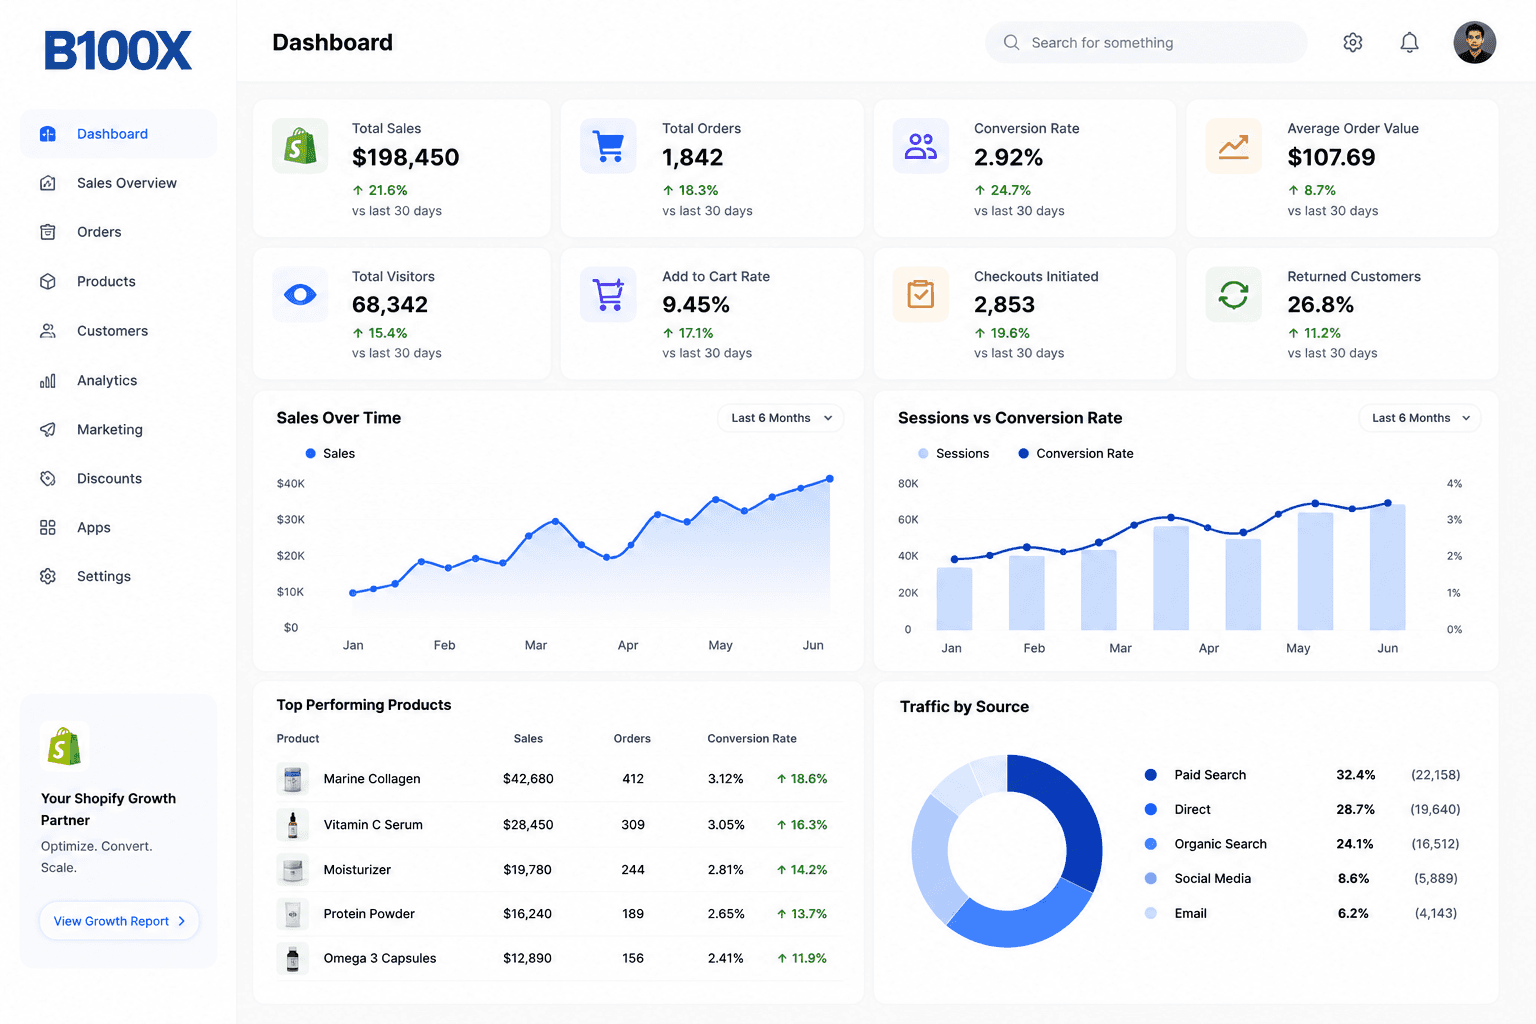This screenshot has width=1536, height=1024.
Task: Click the Protein Powder product thumbnail
Action: click(293, 914)
